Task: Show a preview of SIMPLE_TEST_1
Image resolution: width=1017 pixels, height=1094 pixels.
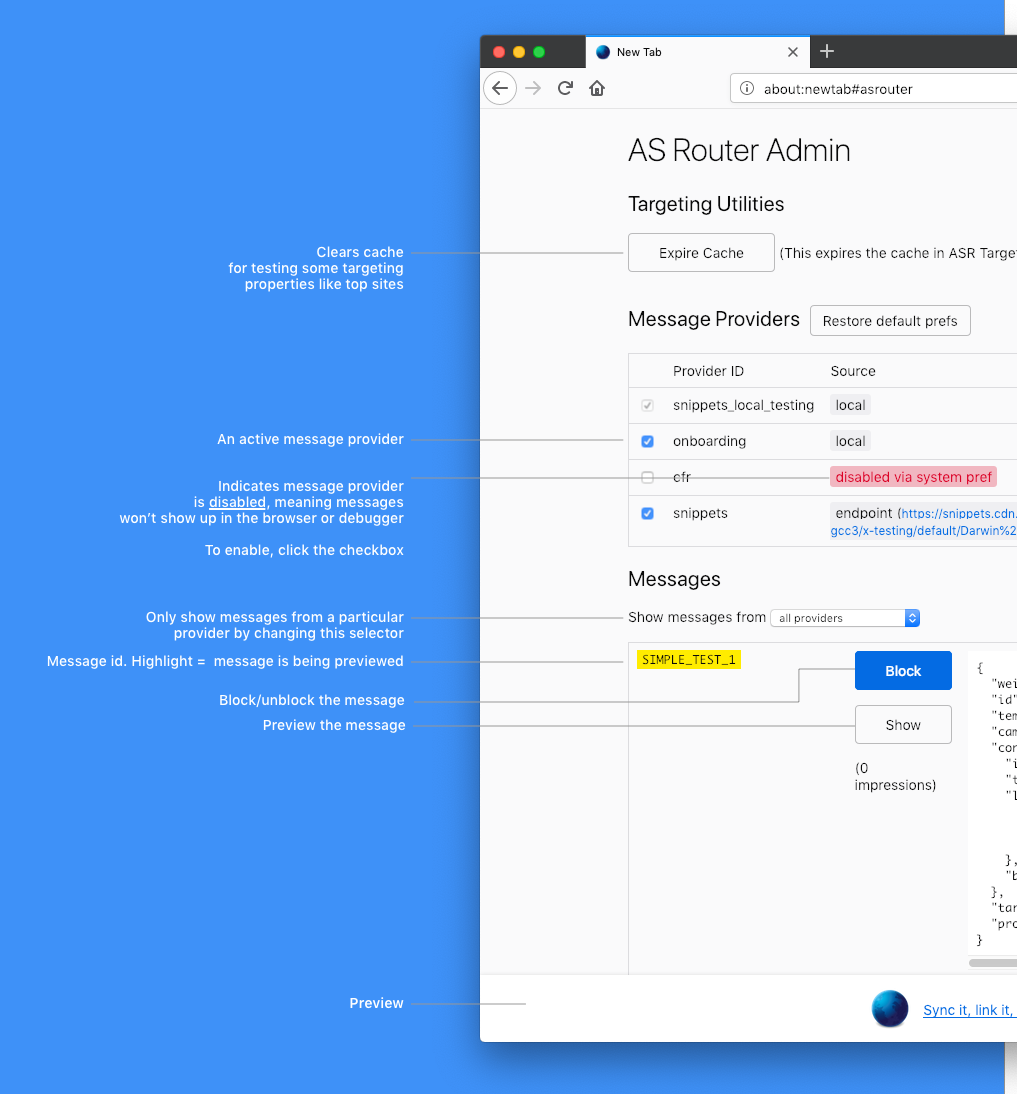Action: (x=903, y=724)
